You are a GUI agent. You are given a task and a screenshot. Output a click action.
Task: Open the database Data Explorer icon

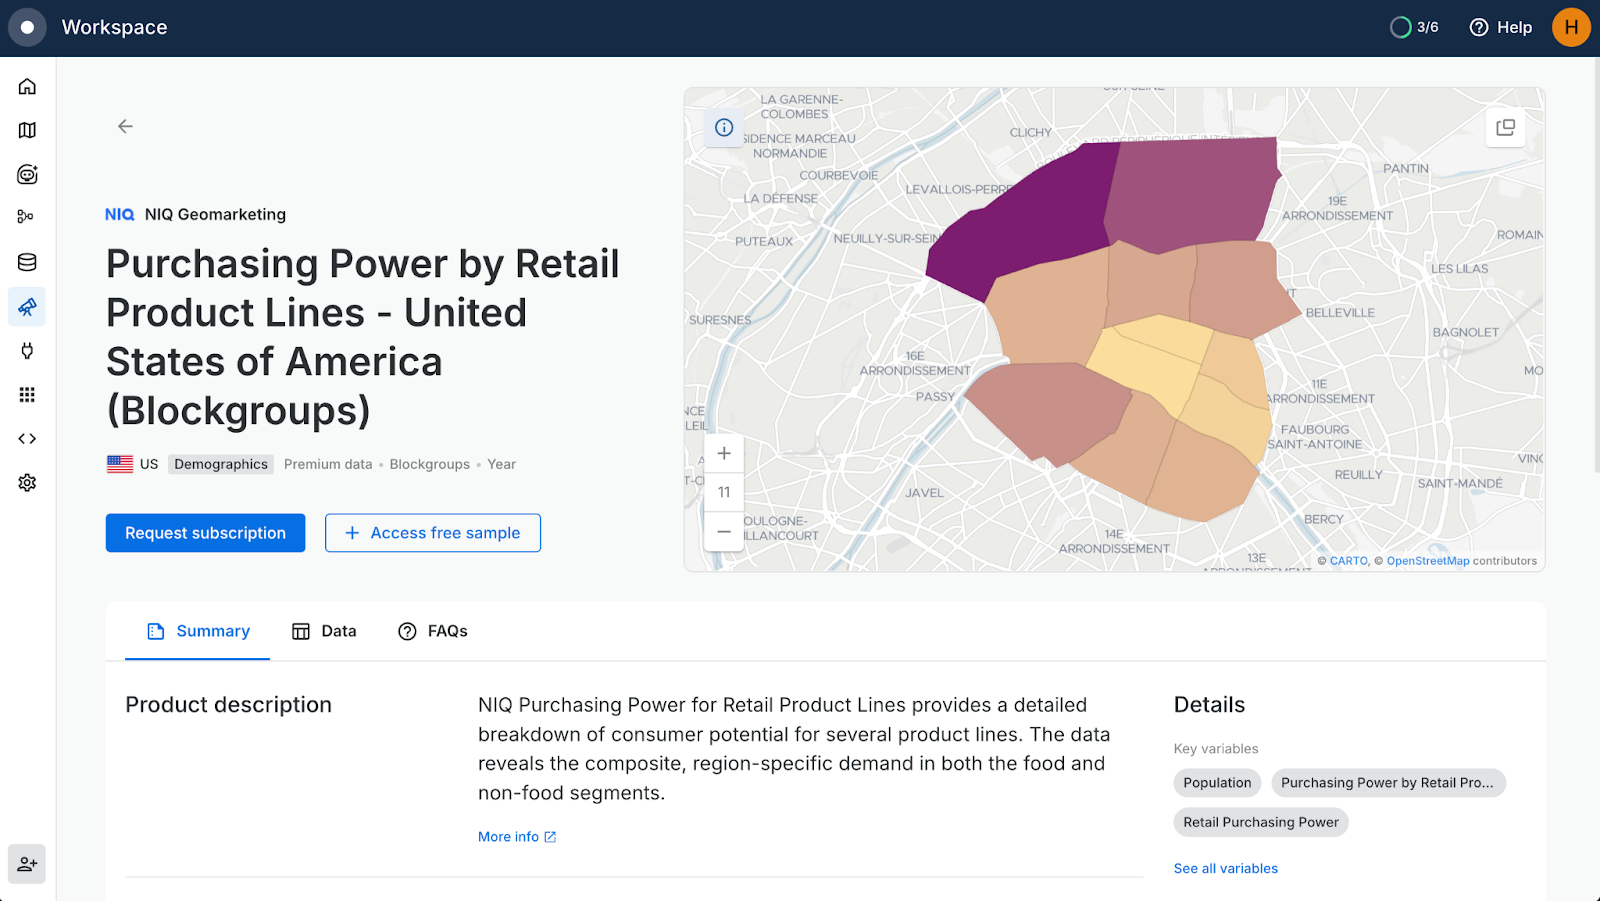(x=27, y=262)
